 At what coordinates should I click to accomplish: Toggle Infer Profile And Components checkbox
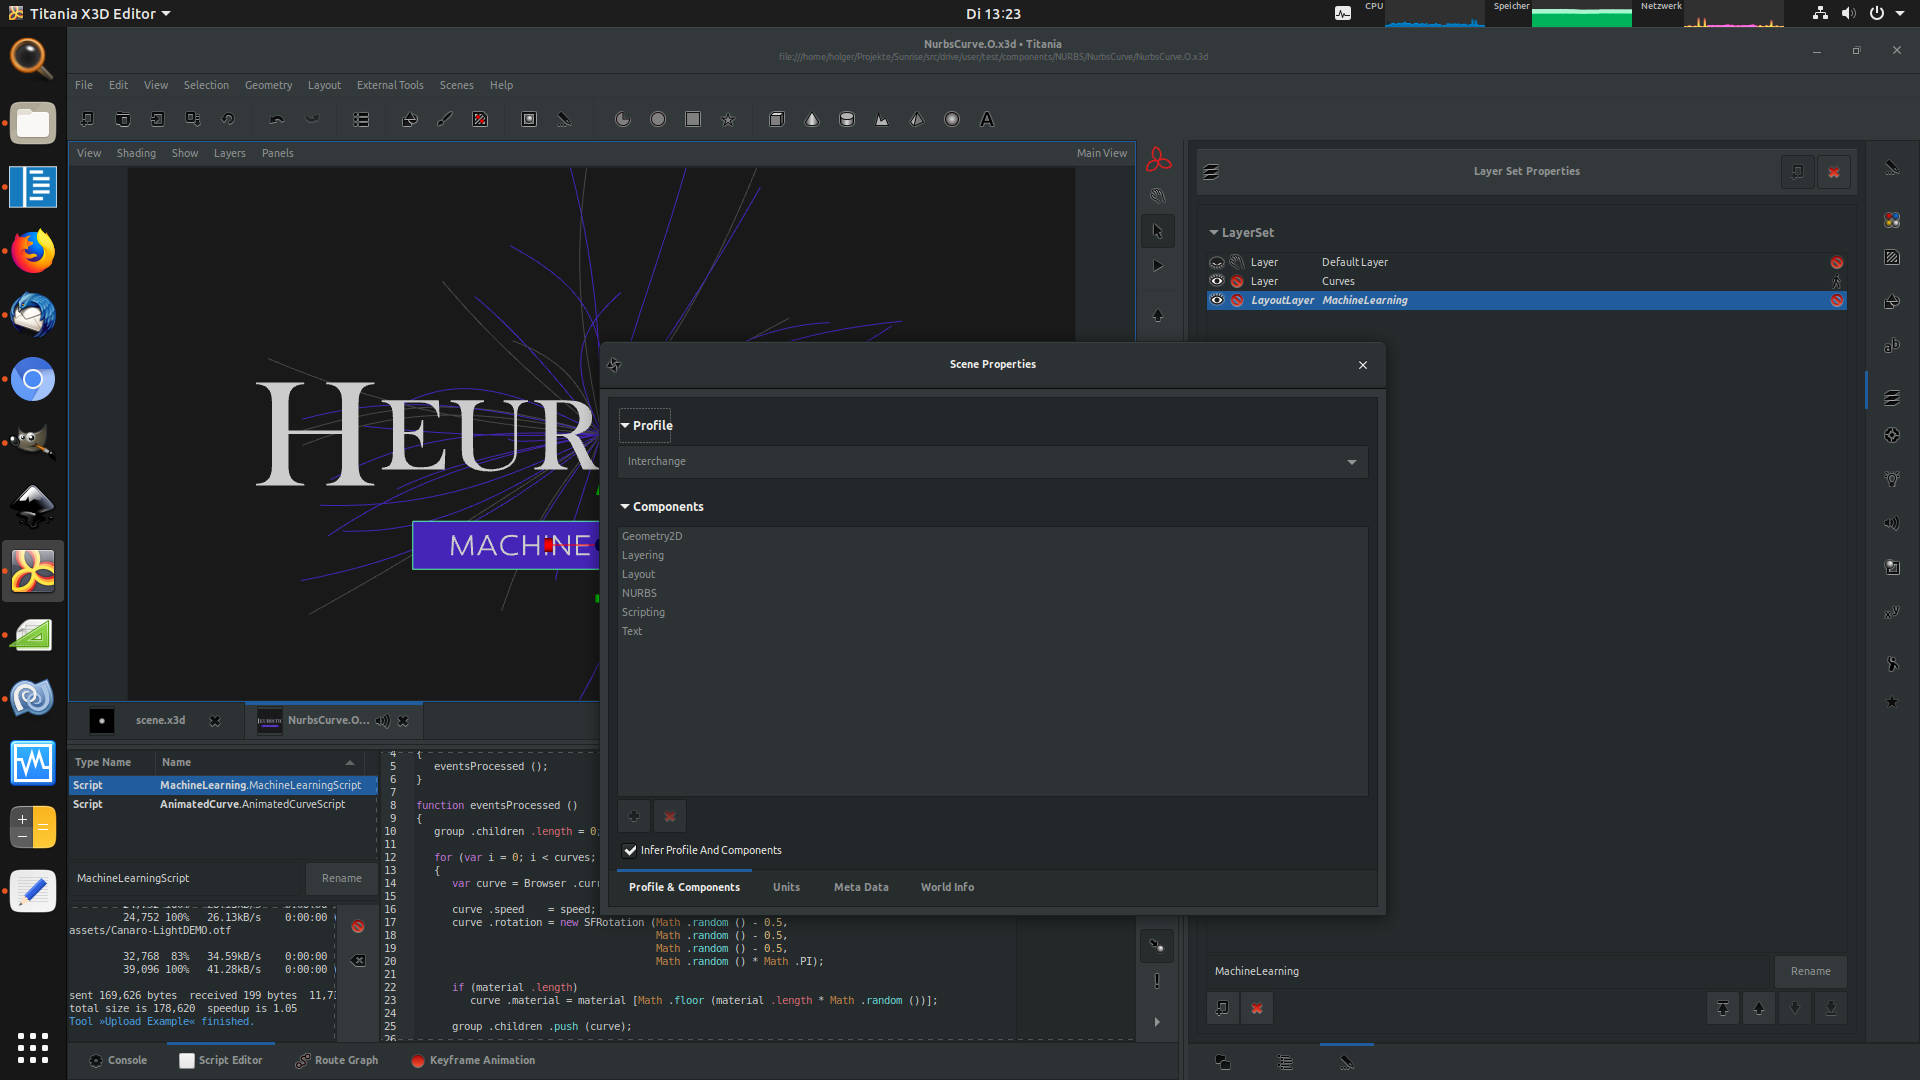(x=630, y=851)
